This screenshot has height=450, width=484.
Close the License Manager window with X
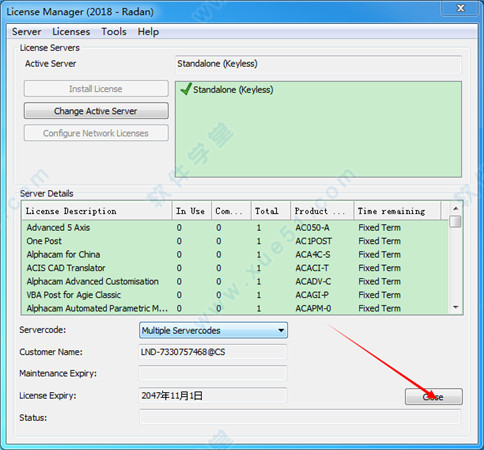coord(460,8)
